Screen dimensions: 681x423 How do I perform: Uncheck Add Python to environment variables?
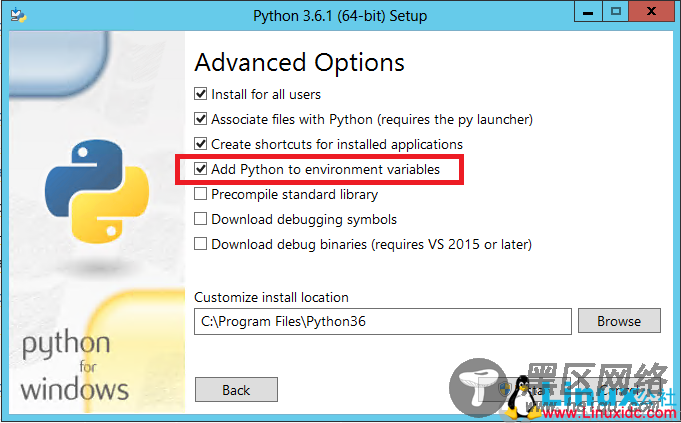[200, 169]
